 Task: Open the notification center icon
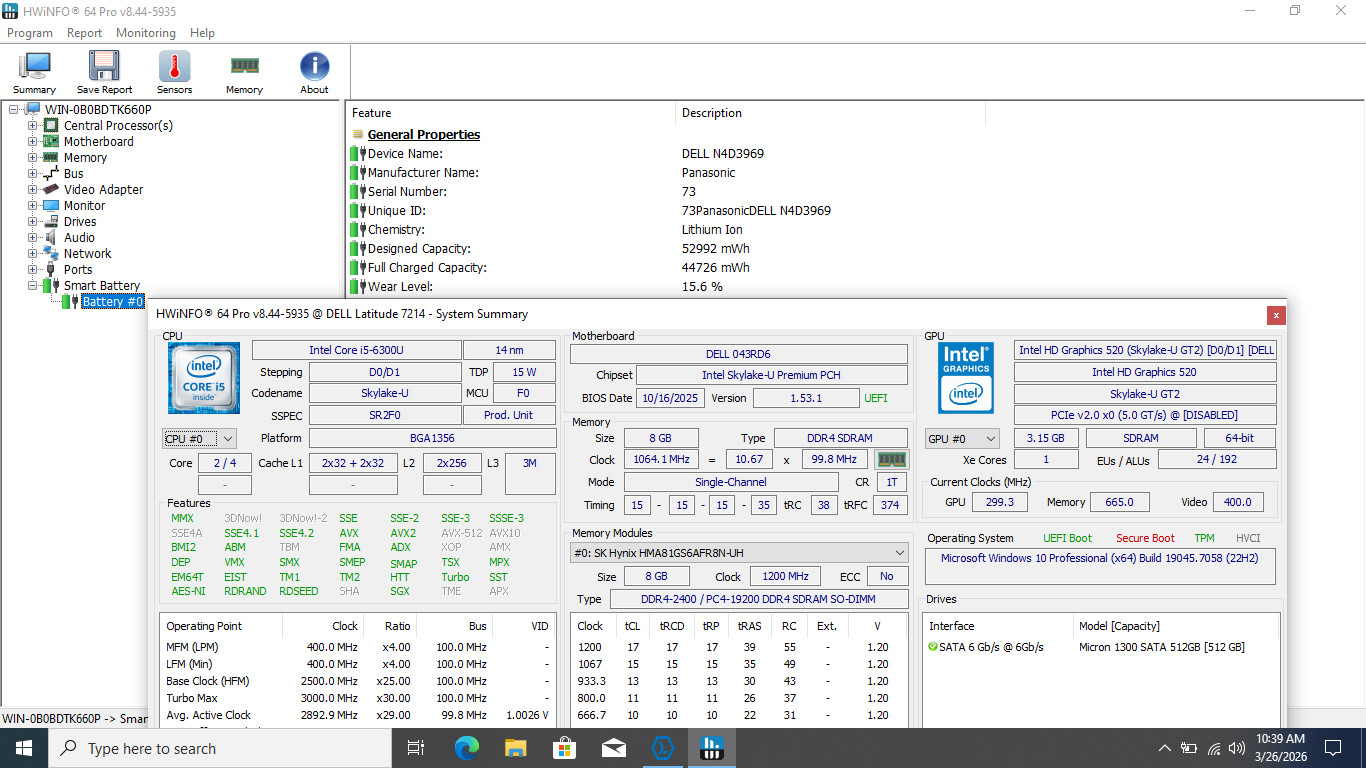[1332, 748]
